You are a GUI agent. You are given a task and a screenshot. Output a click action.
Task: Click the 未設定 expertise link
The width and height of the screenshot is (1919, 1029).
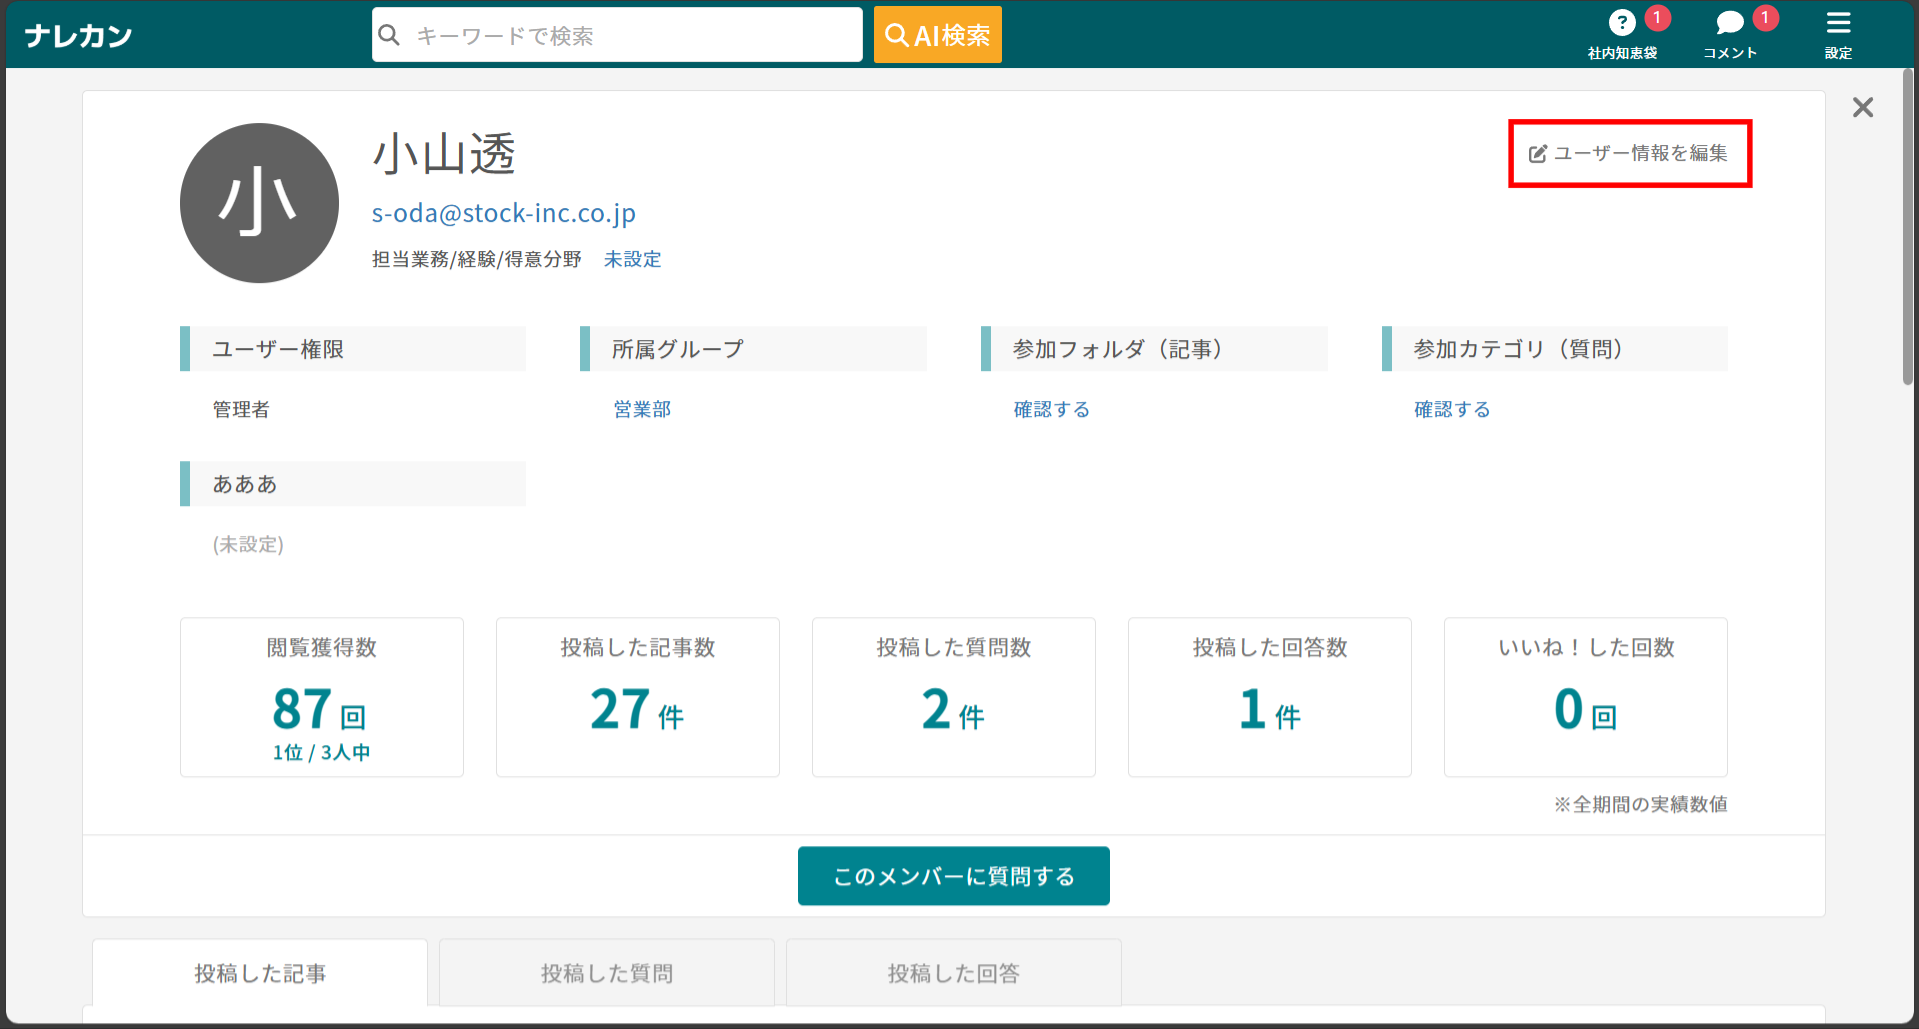click(632, 260)
